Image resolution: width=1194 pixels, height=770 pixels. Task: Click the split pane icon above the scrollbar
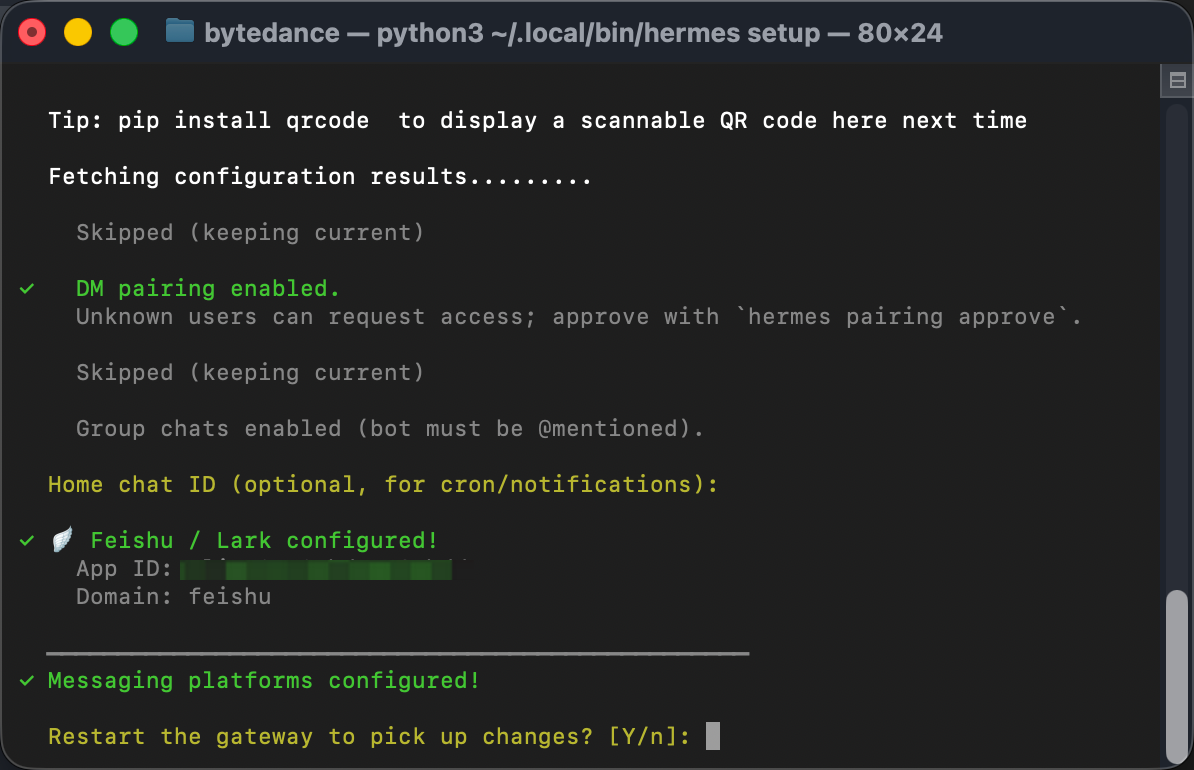(x=1176, y=80)
